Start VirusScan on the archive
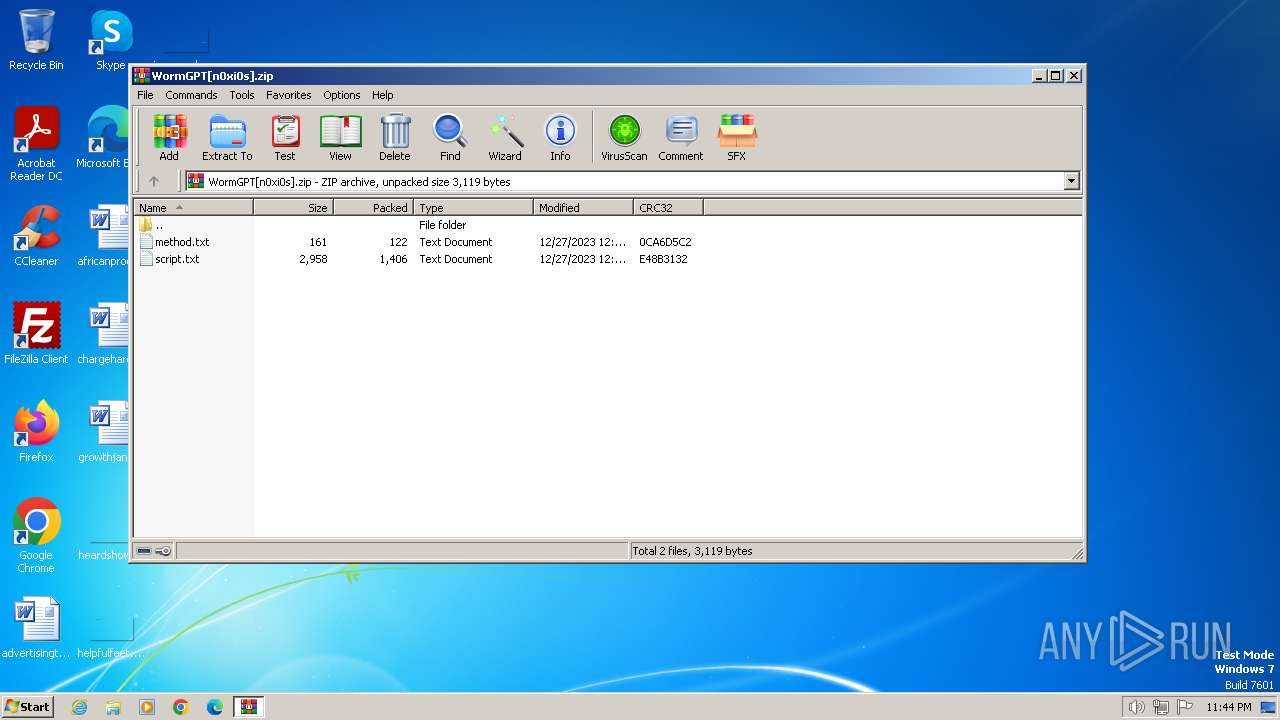This screenshot has height=720, width=1280. coord(624,138)
